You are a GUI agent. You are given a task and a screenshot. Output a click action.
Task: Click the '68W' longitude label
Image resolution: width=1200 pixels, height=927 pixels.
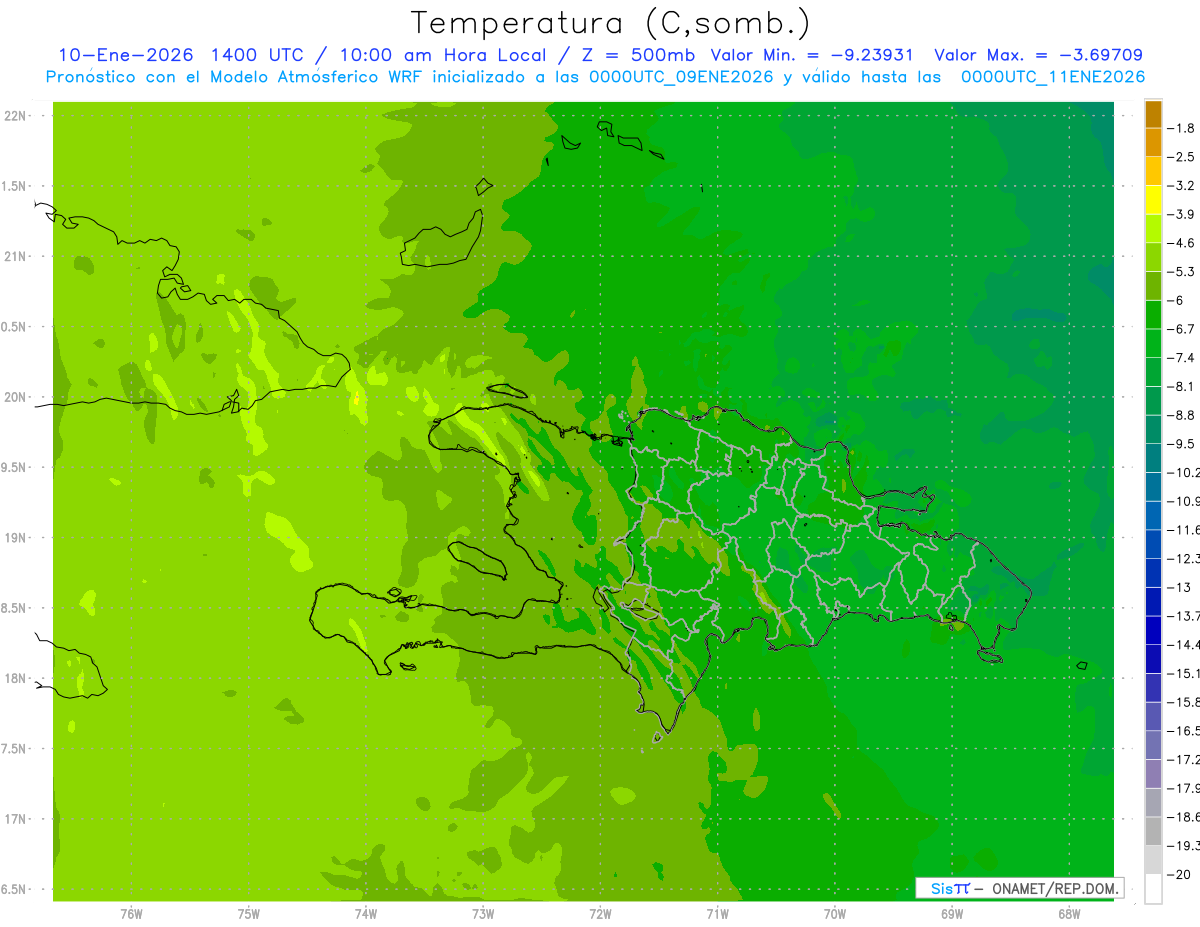click(1068, 914)
